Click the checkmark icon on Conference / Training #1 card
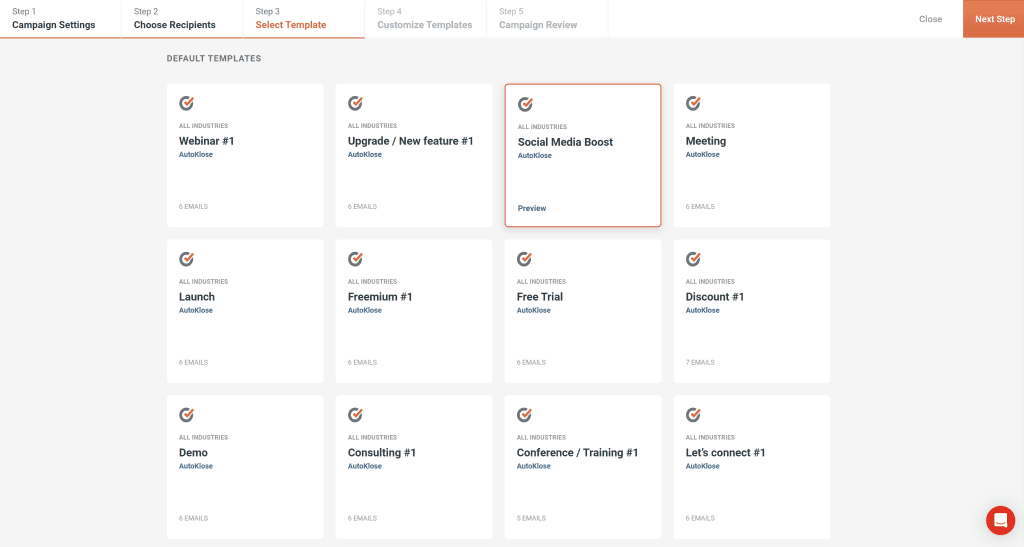 [524, 415]
